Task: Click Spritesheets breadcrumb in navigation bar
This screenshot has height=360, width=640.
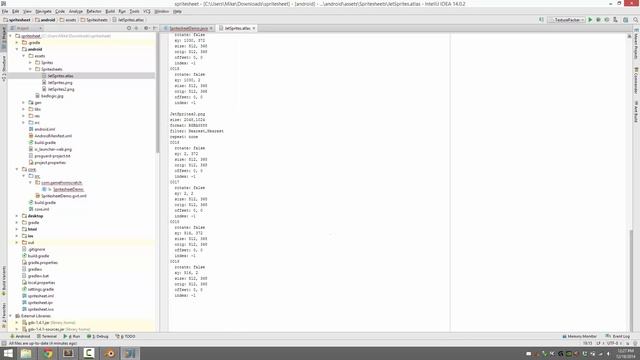Action: pyautogui.click(x=94, y=20)
